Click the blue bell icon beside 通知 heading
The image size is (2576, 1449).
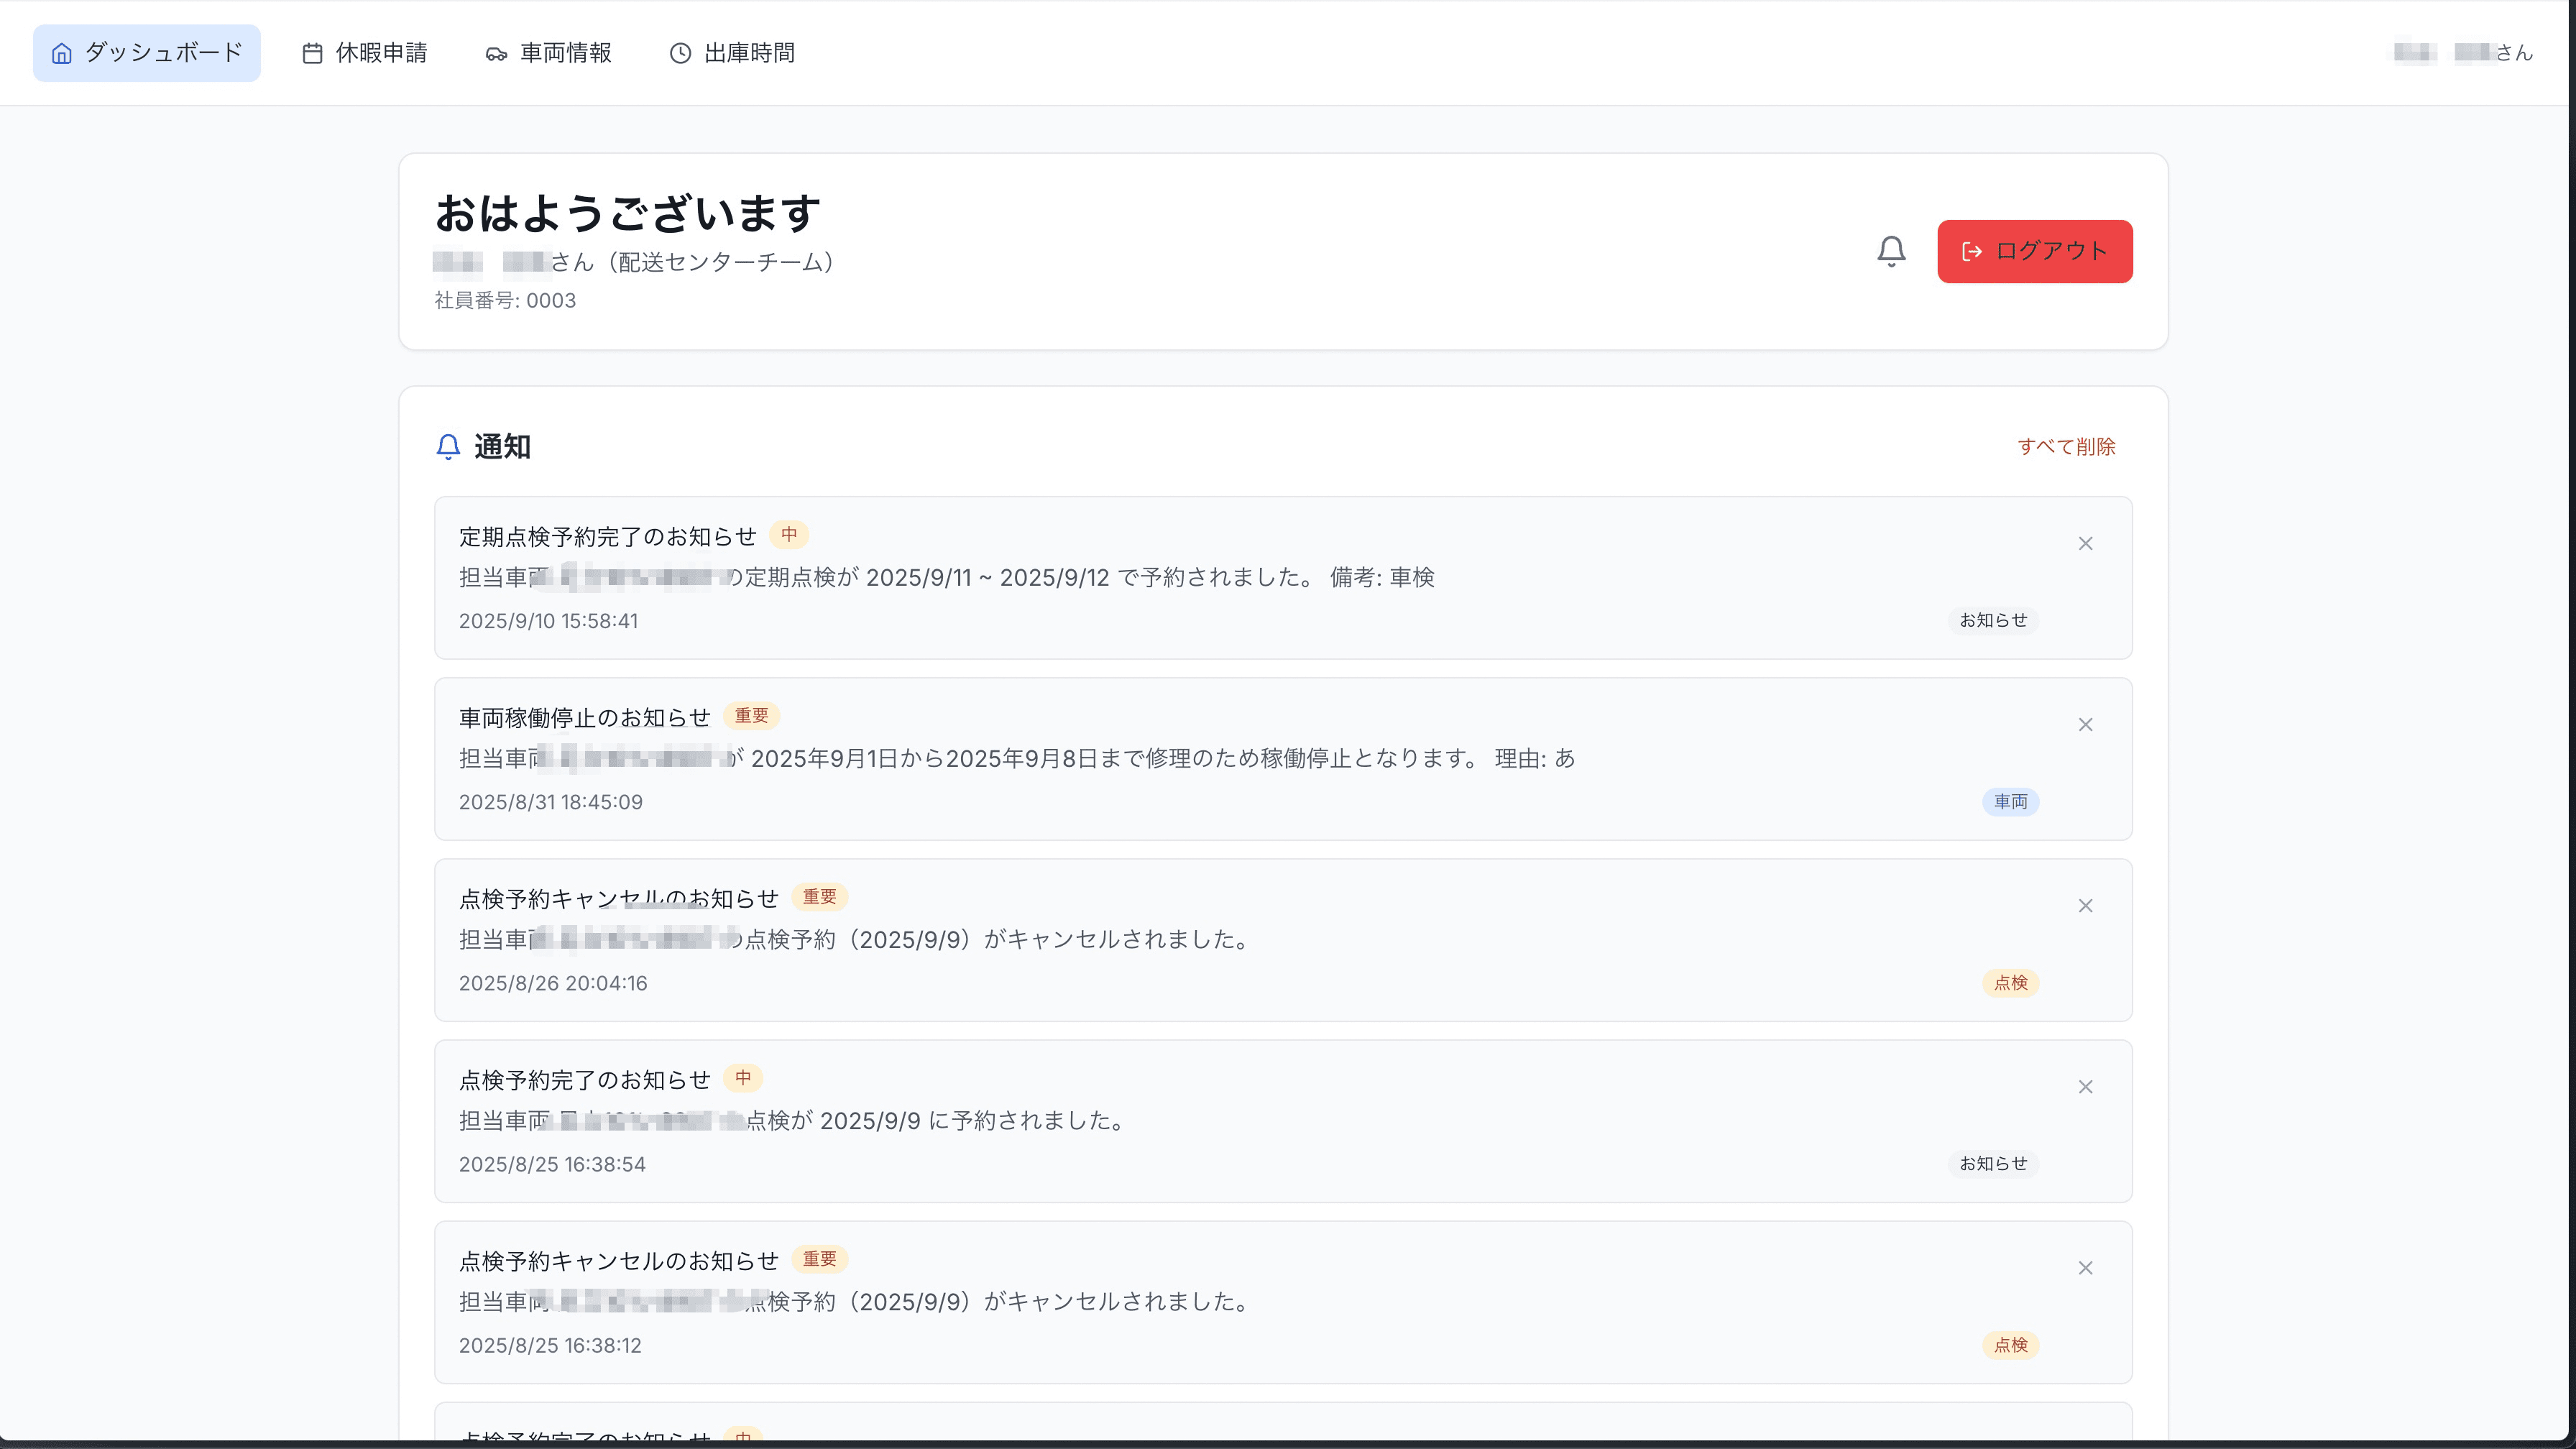[x=448, y=446]
